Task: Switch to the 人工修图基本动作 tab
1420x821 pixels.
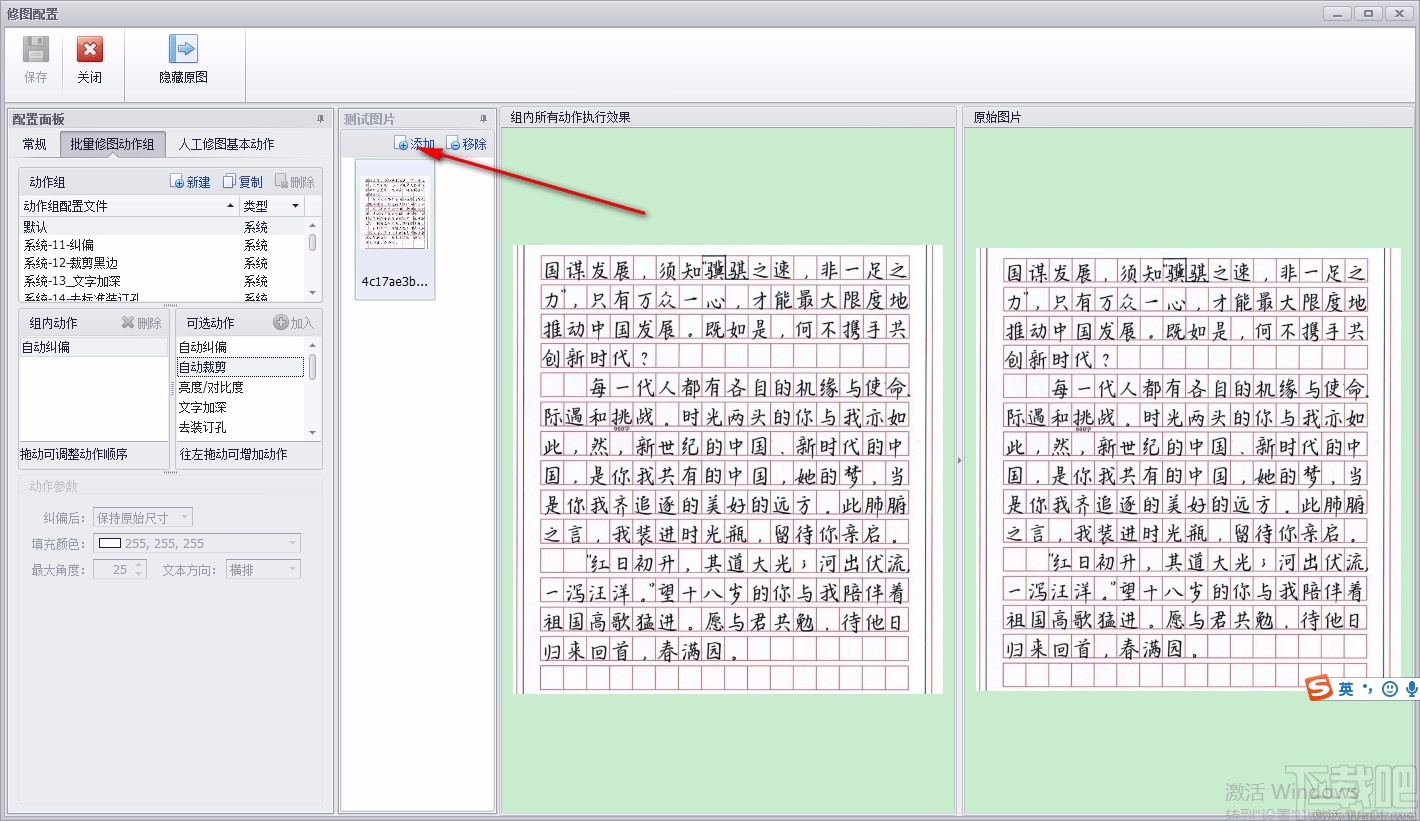Action: 226,144
